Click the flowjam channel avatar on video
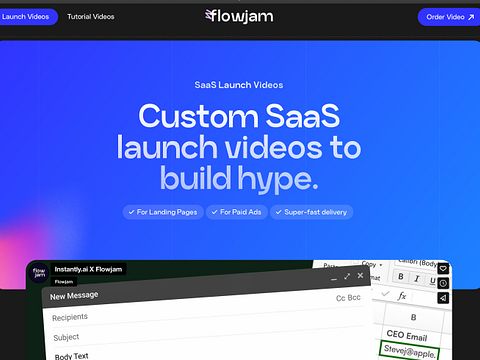 coord(39,273)
